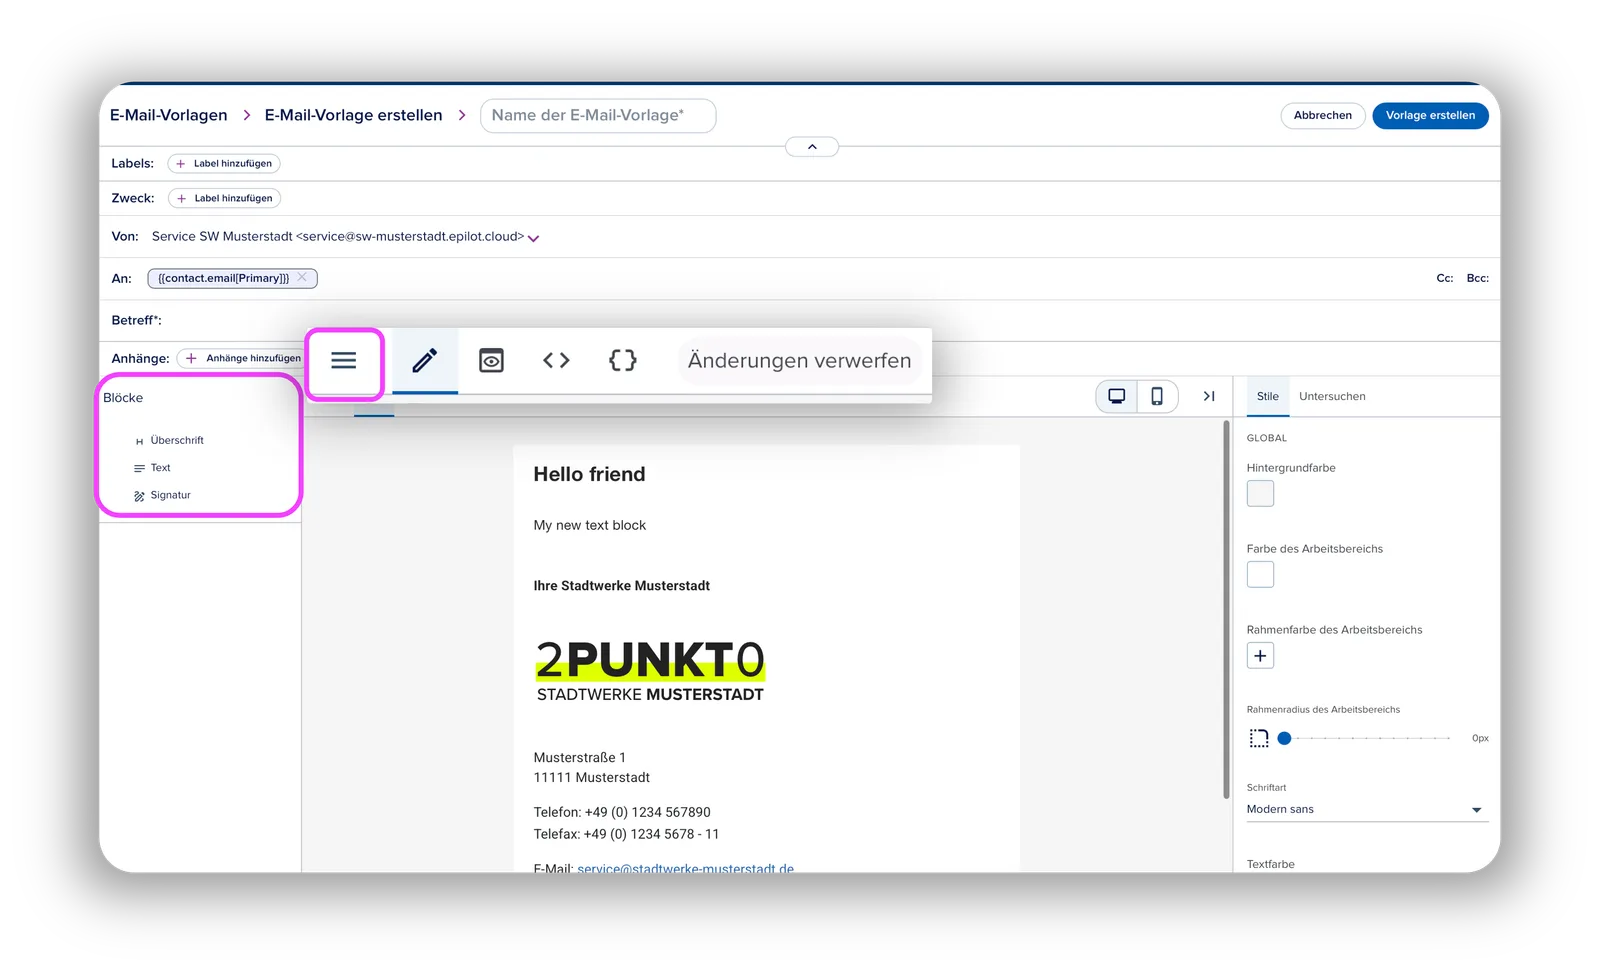Click the Telefax number line

(x=626, y=834)
